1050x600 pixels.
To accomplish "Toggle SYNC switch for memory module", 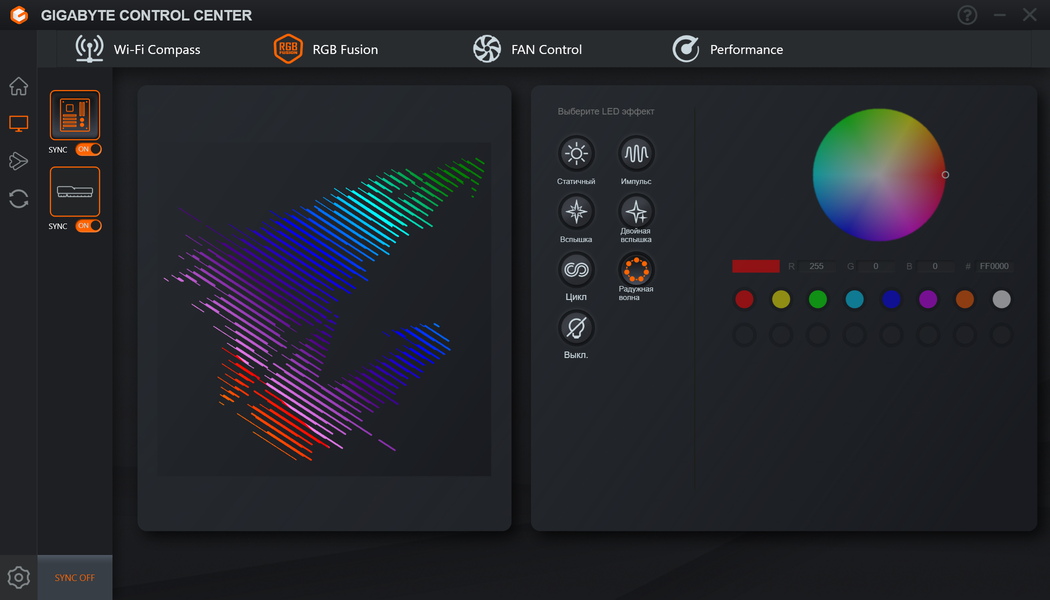I will click(x=88, y=226).
